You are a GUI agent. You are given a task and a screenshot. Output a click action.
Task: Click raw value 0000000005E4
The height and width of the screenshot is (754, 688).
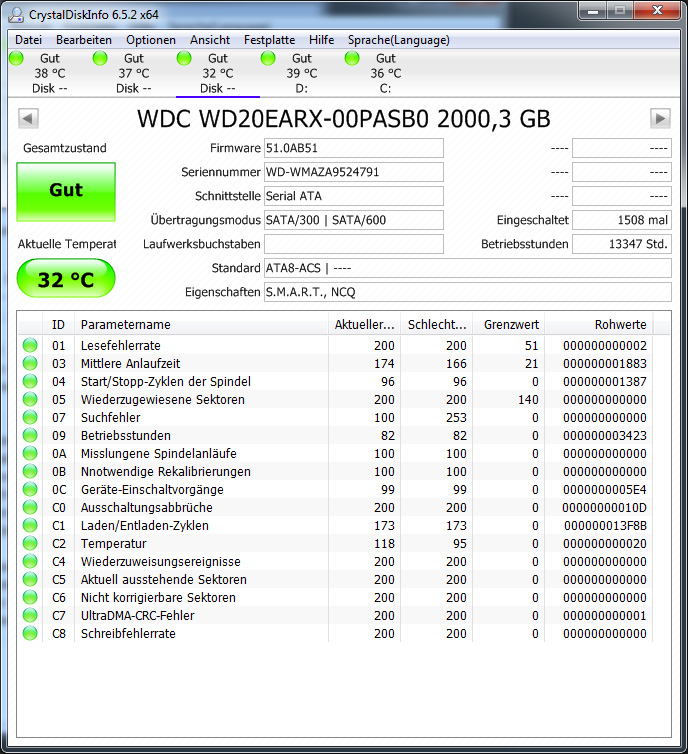605,490
